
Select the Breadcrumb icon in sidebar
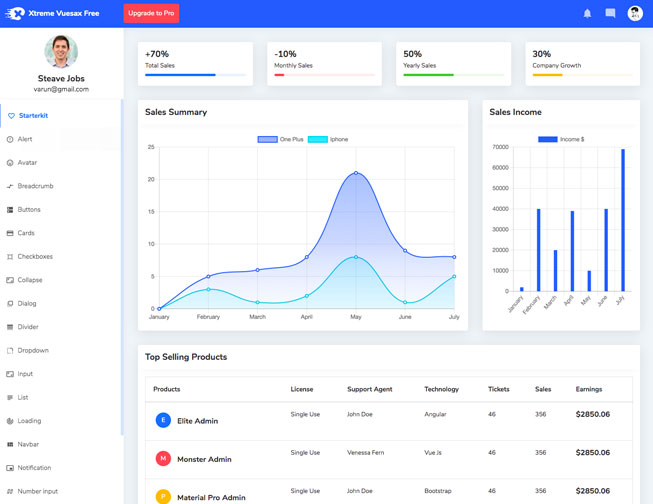(x=10, y=186)
